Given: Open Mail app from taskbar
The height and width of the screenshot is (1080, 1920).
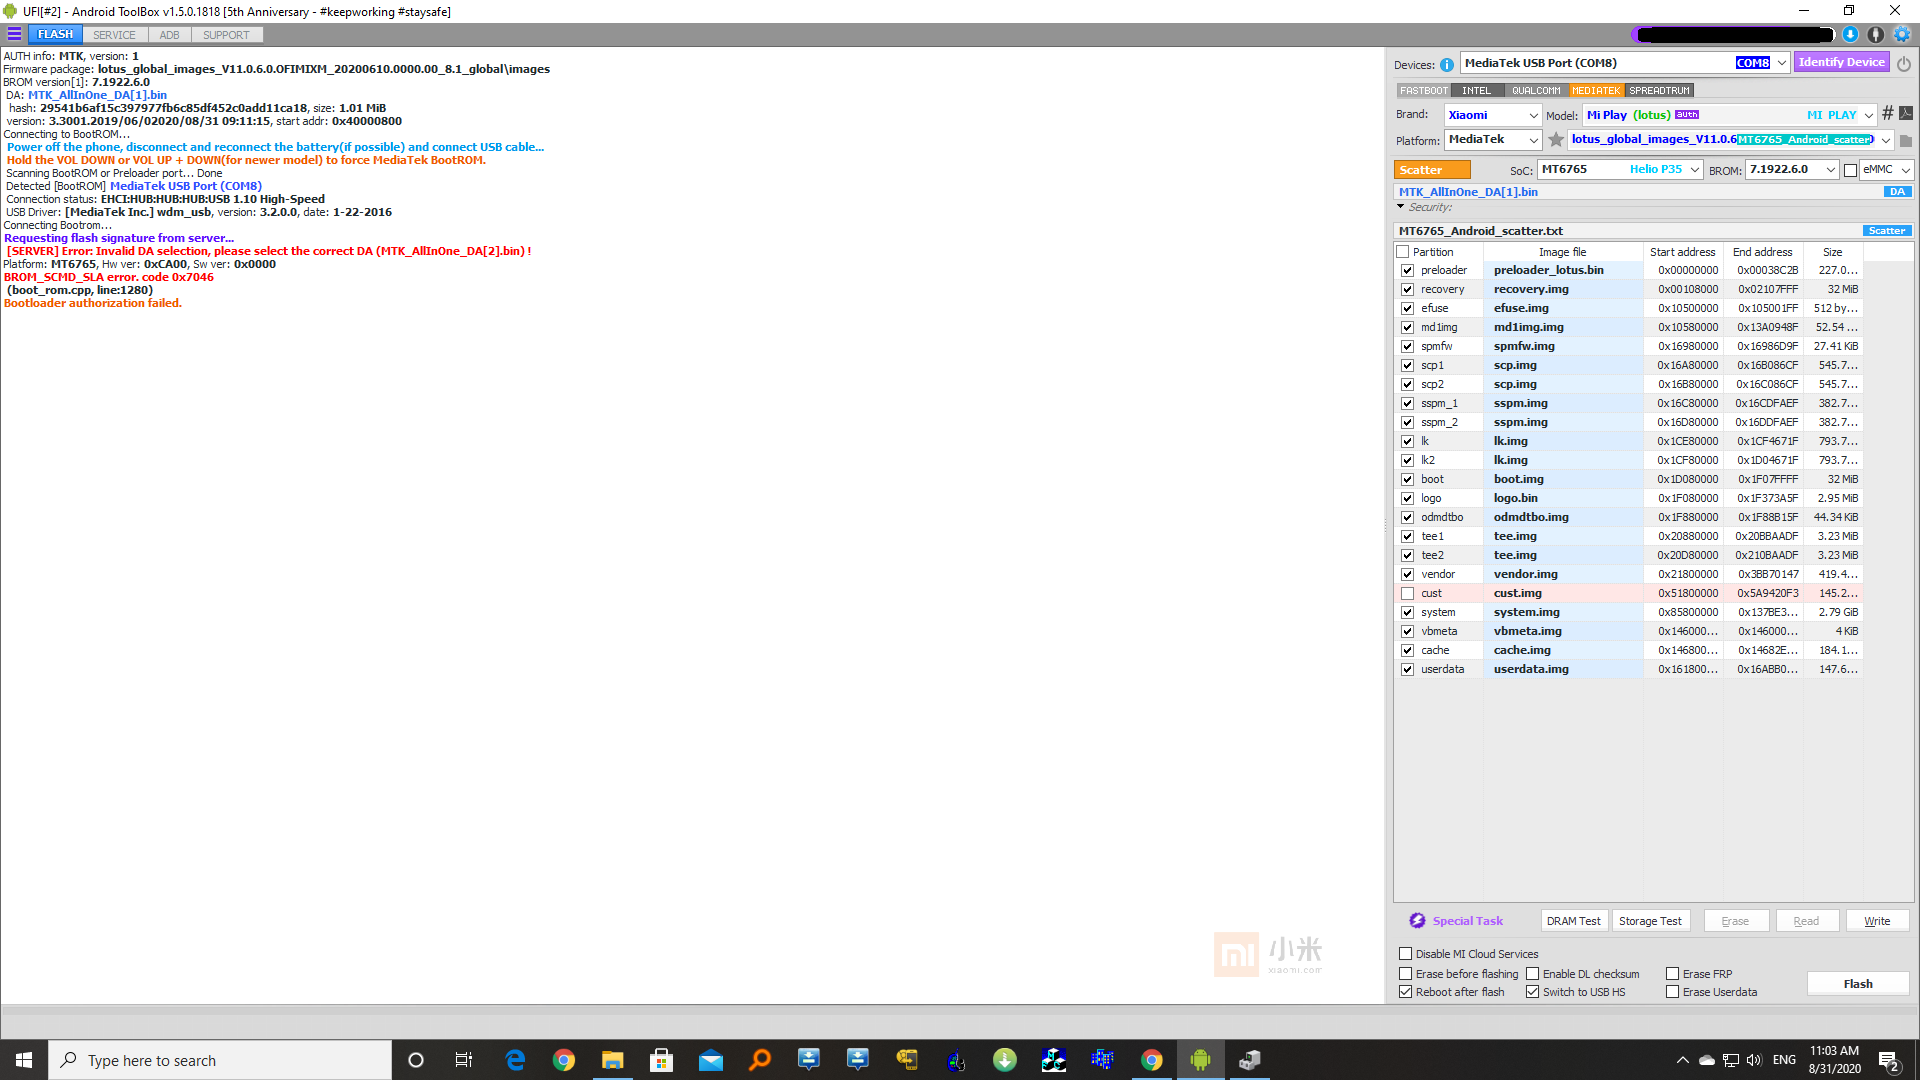Looking at the screenshot, I should coord(710,1060).
